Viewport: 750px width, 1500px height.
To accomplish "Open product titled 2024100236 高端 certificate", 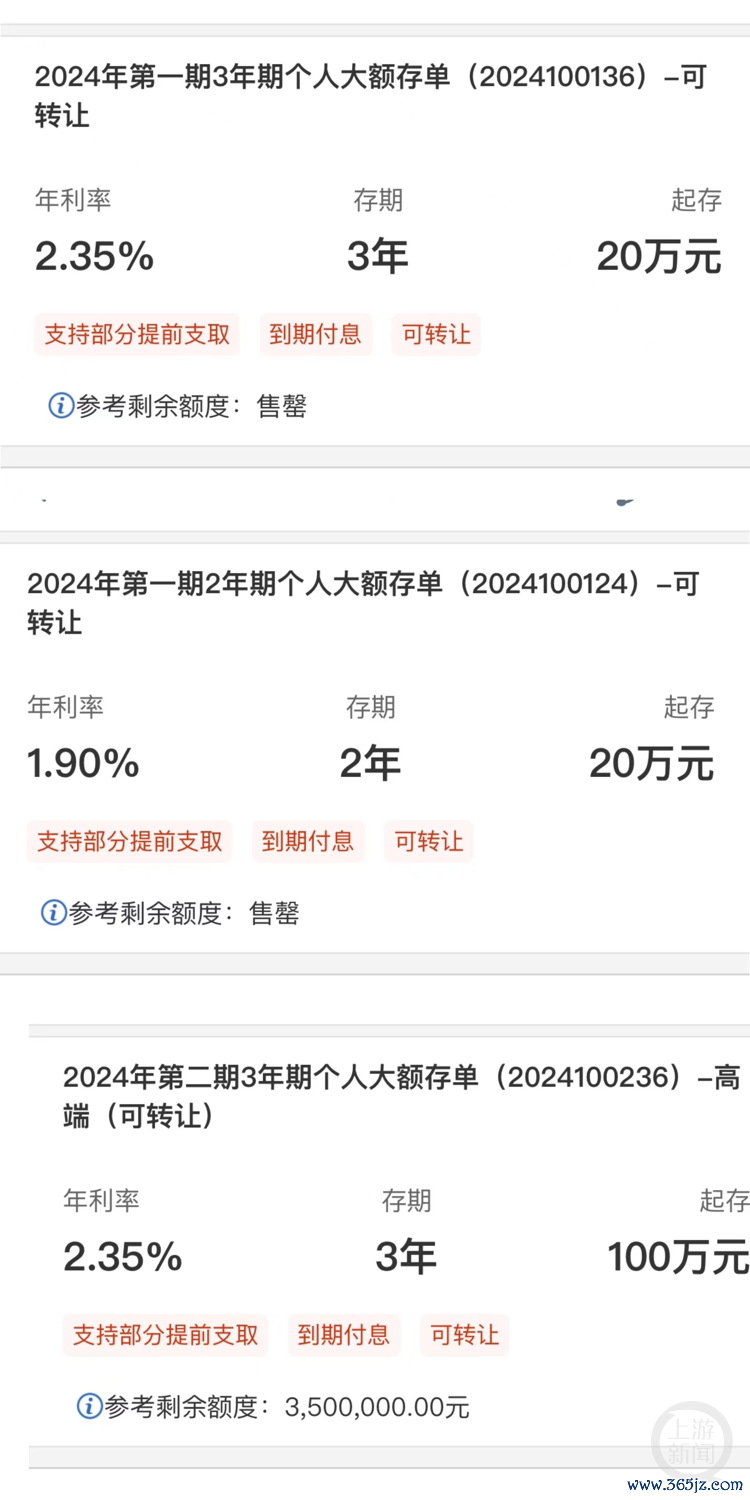I will click(x=402, y=1096).
